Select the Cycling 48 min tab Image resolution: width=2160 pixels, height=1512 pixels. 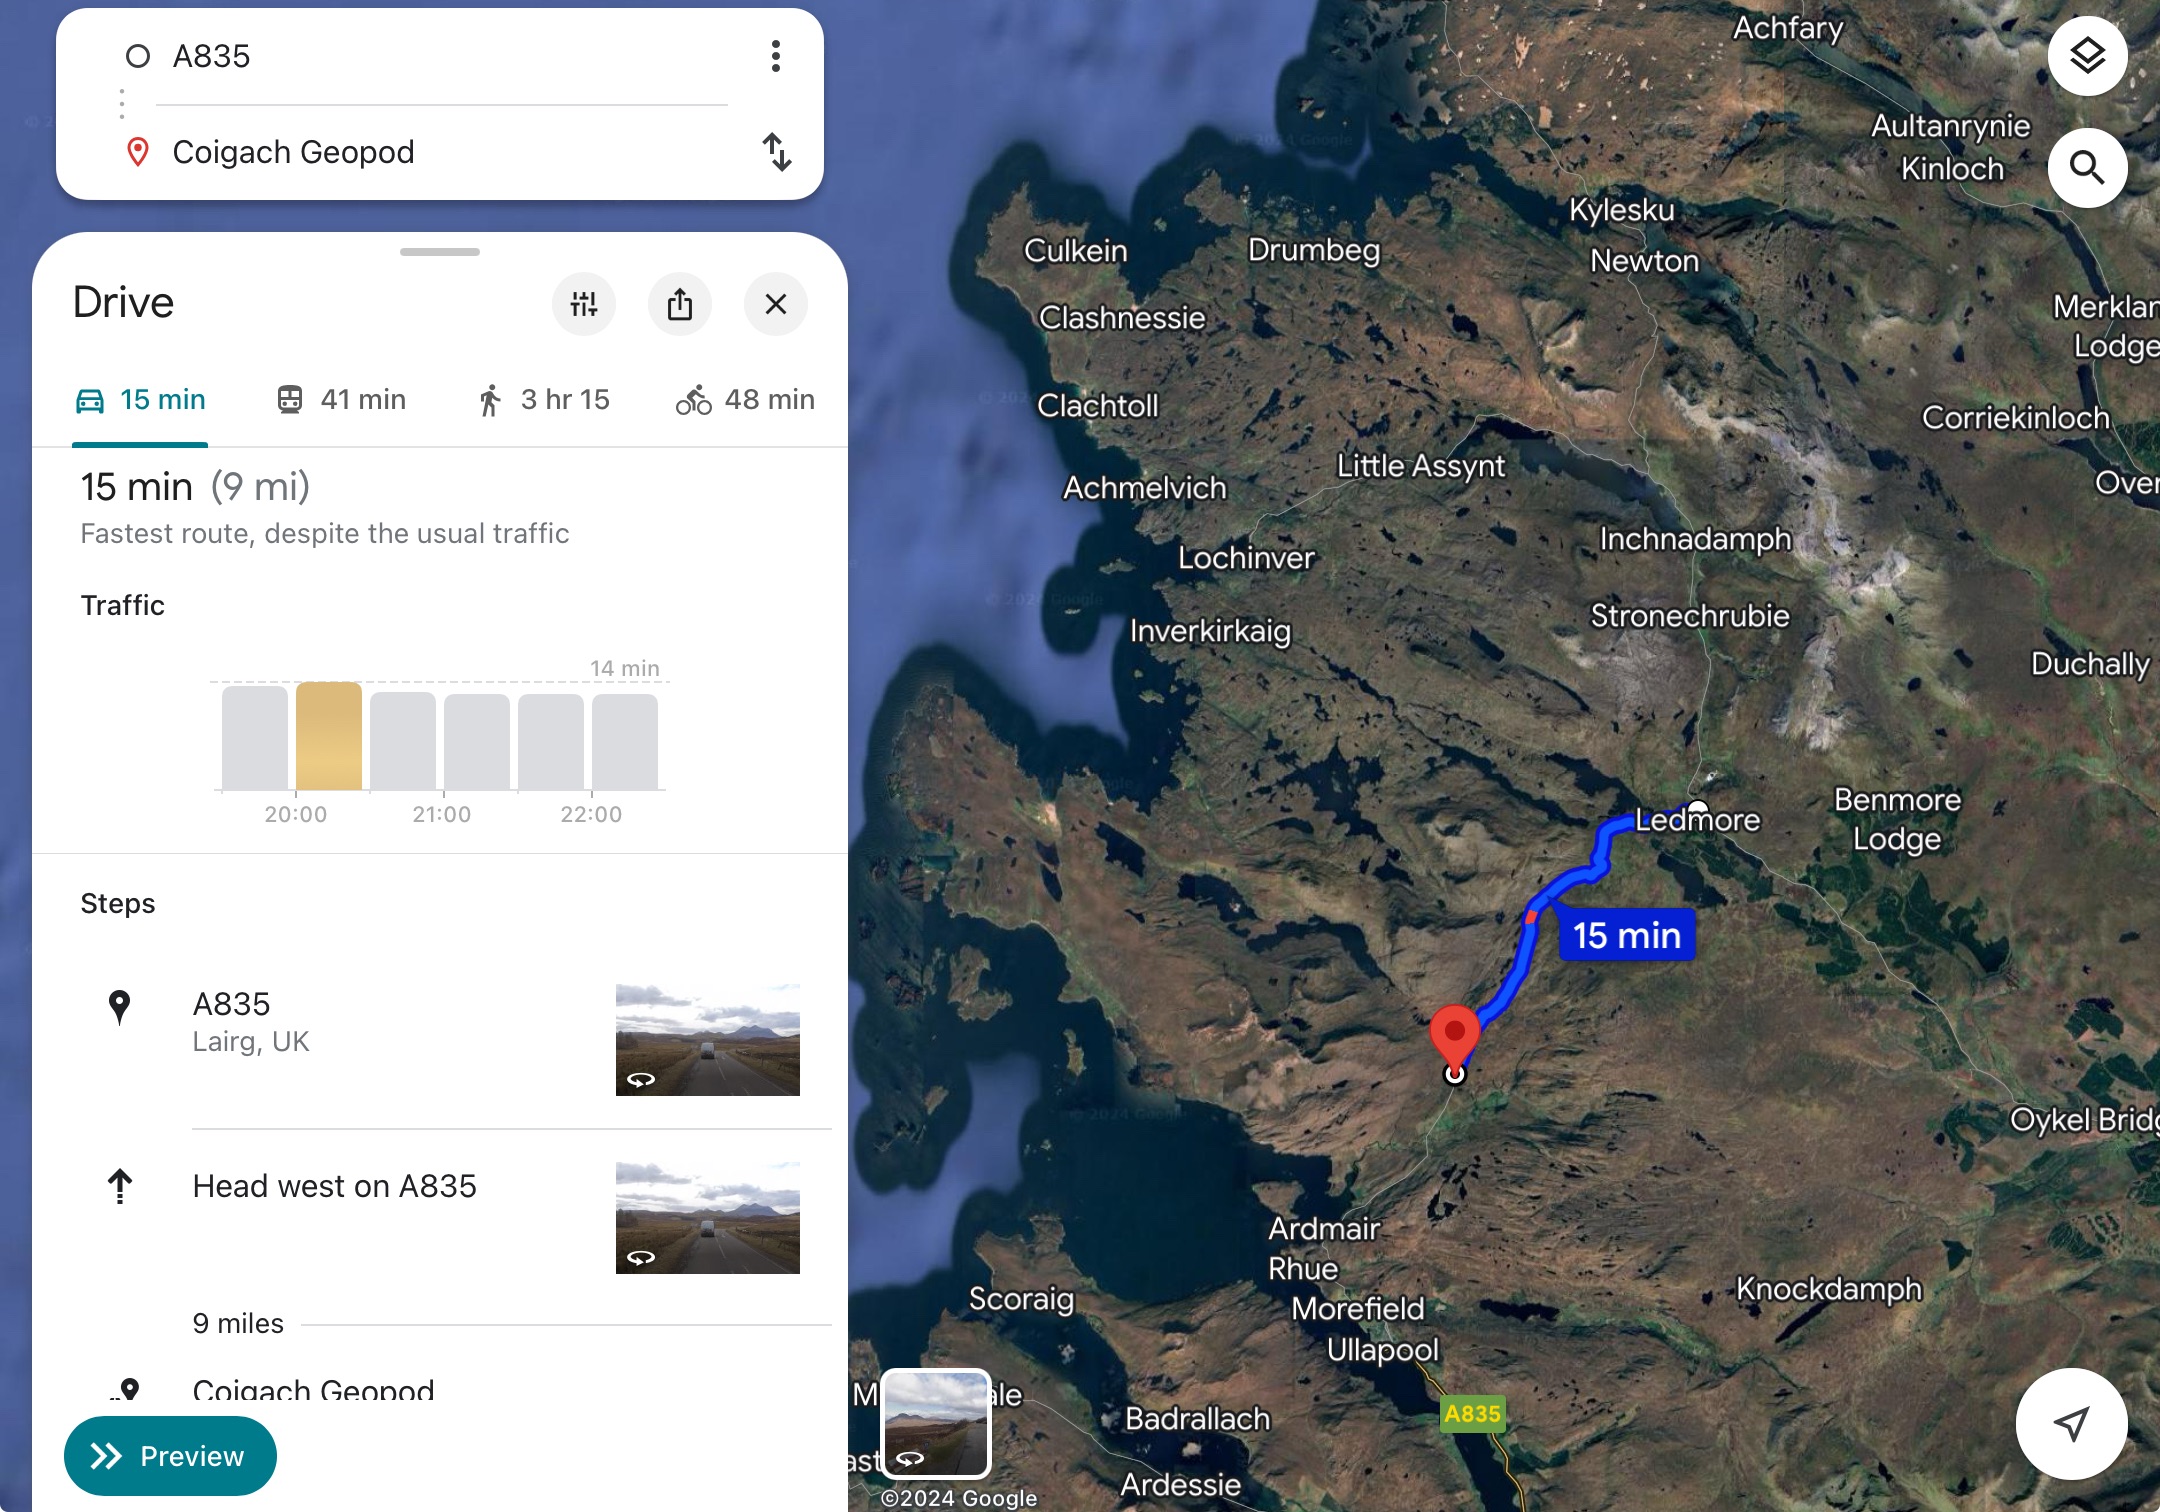745,400
